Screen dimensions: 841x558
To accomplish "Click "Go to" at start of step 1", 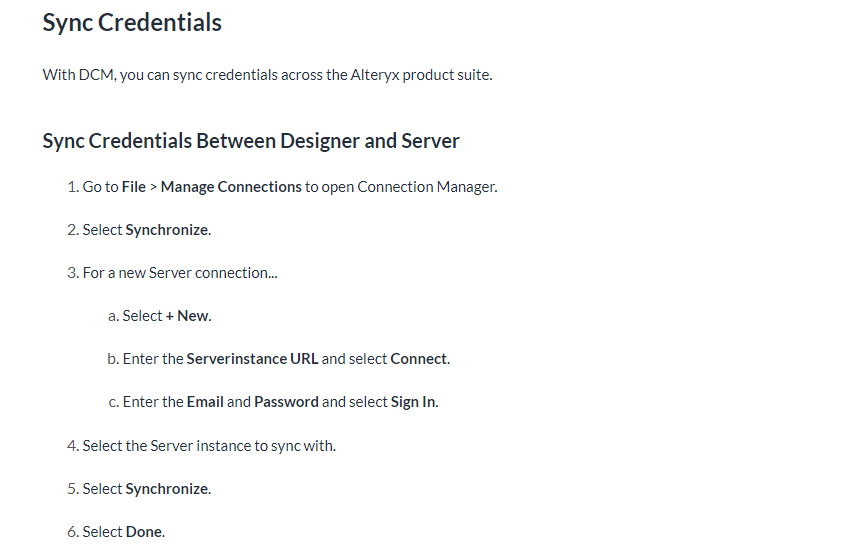I will pos(100,187).
